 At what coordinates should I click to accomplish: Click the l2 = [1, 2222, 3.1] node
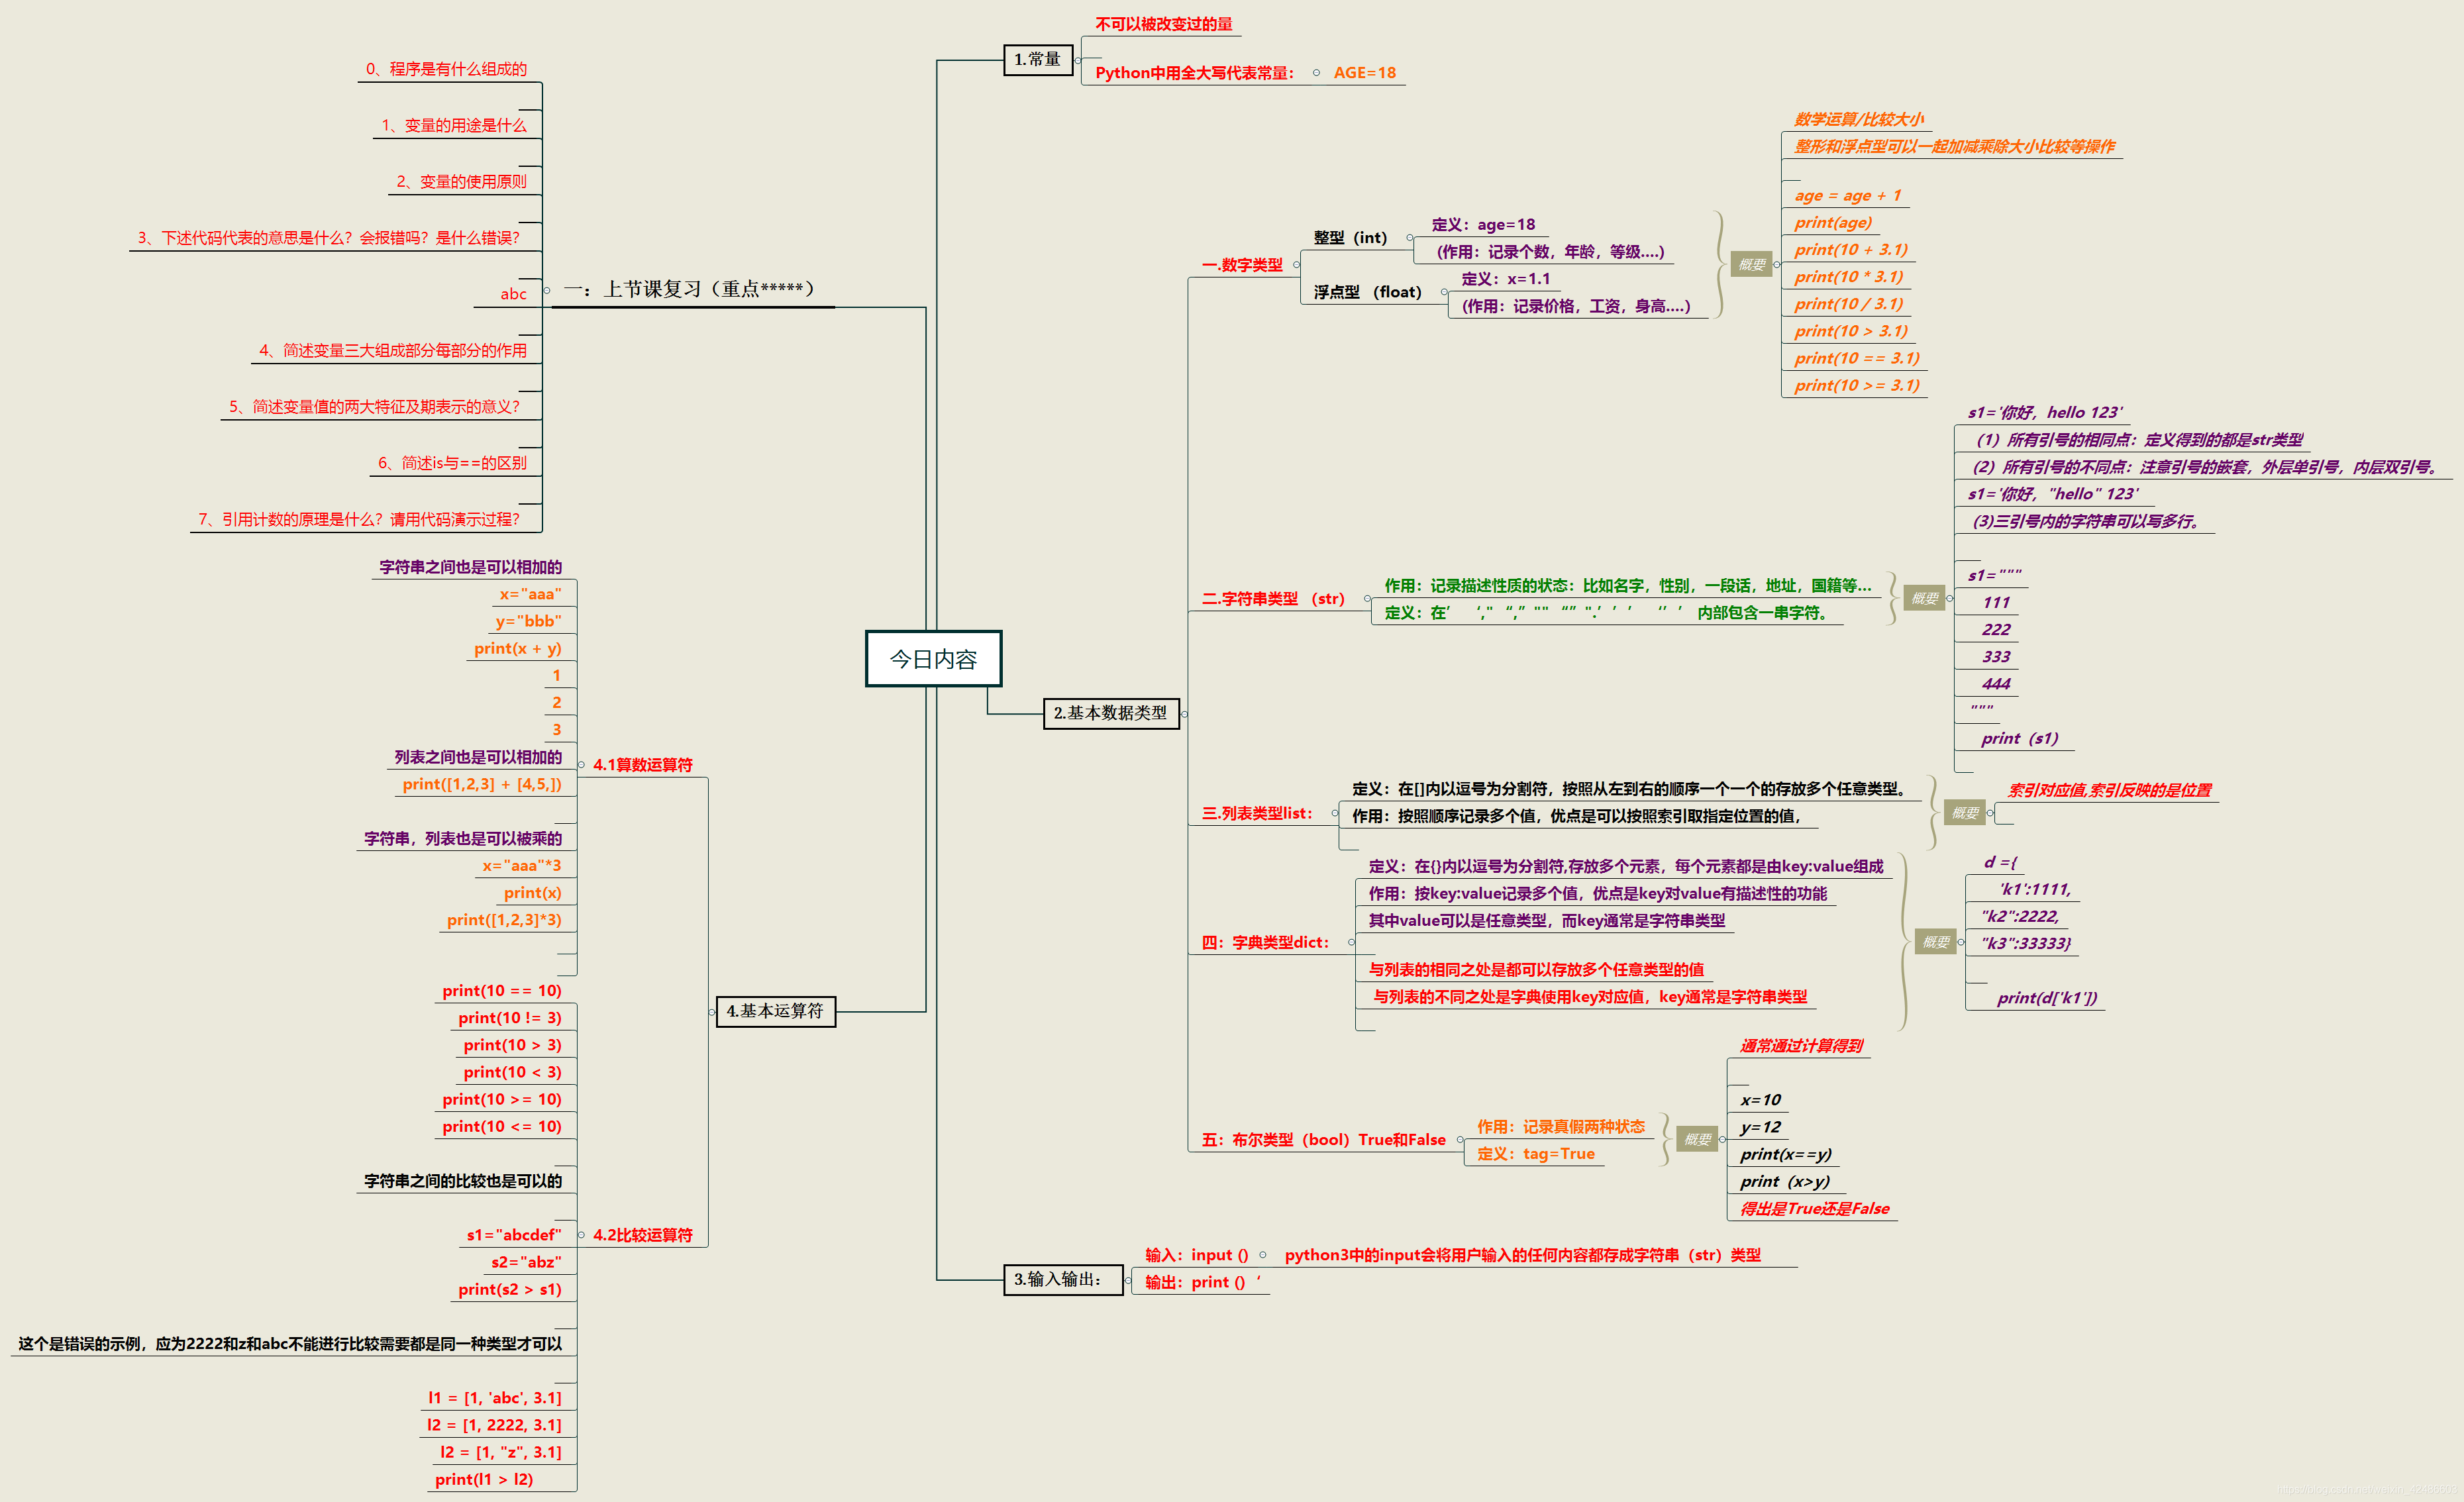[x=494, y=1425]
